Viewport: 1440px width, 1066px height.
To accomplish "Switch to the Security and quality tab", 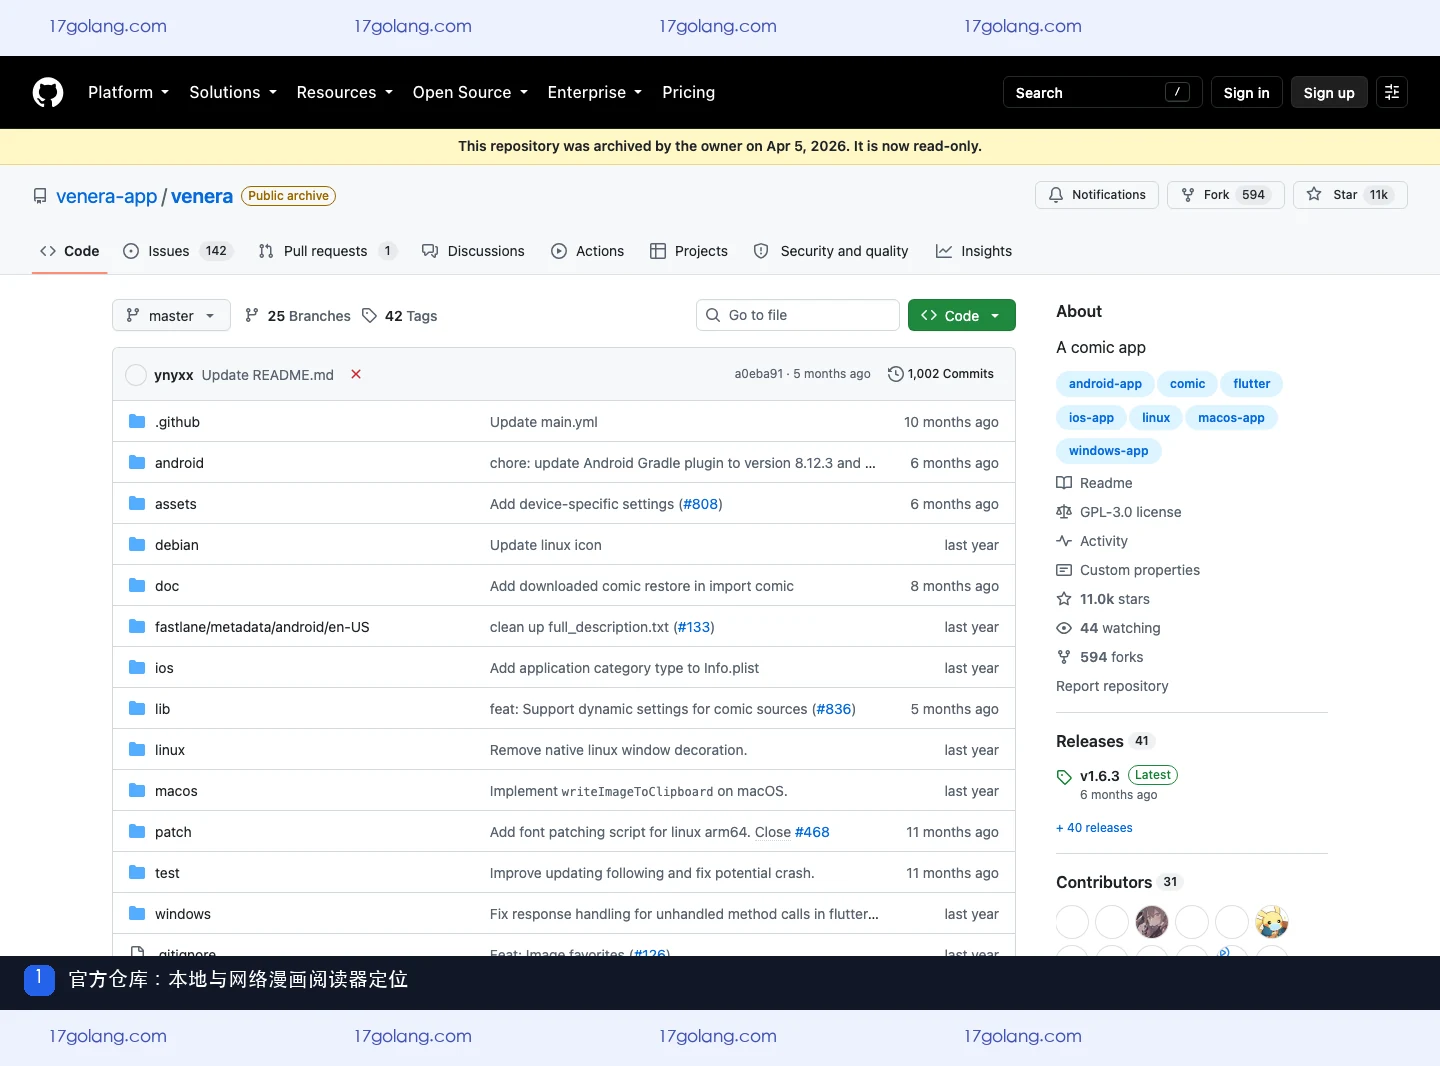I will pyautogui.click(x=831, y=251).
